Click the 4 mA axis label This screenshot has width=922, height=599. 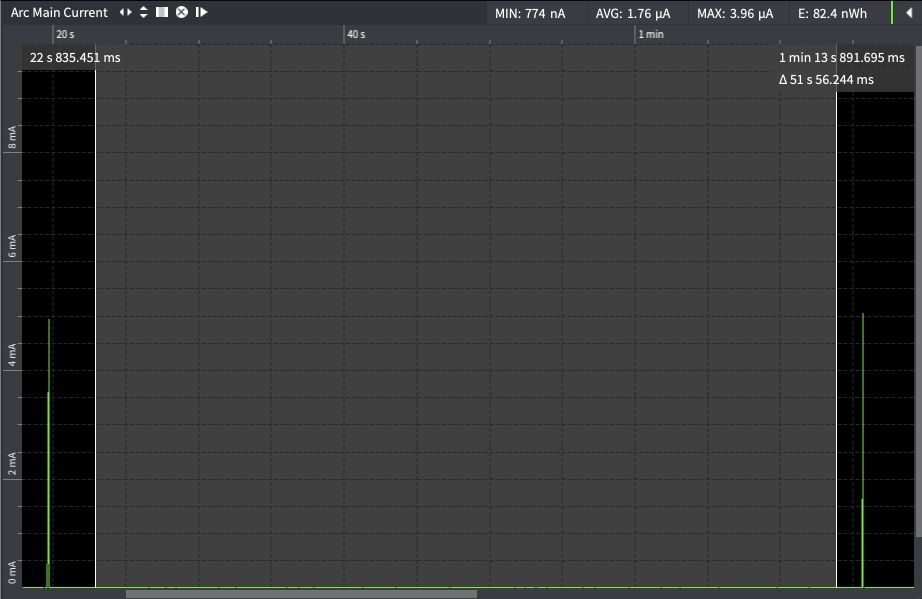(x=12, y=356)
